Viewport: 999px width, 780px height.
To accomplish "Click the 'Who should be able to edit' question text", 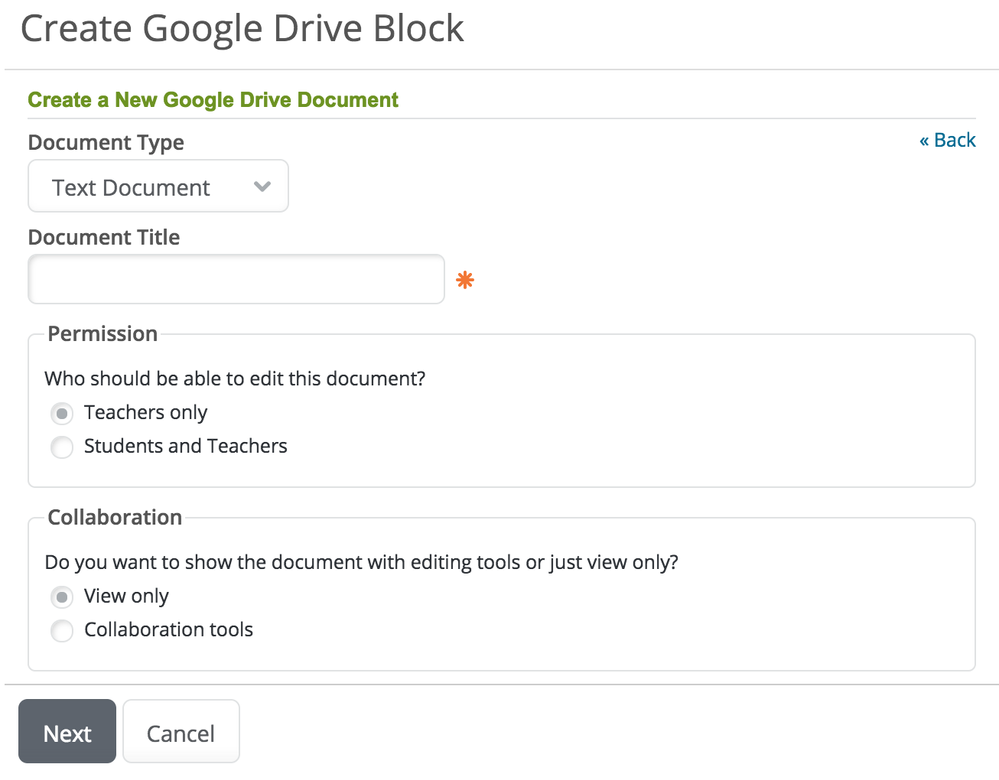I will [241, 379].
